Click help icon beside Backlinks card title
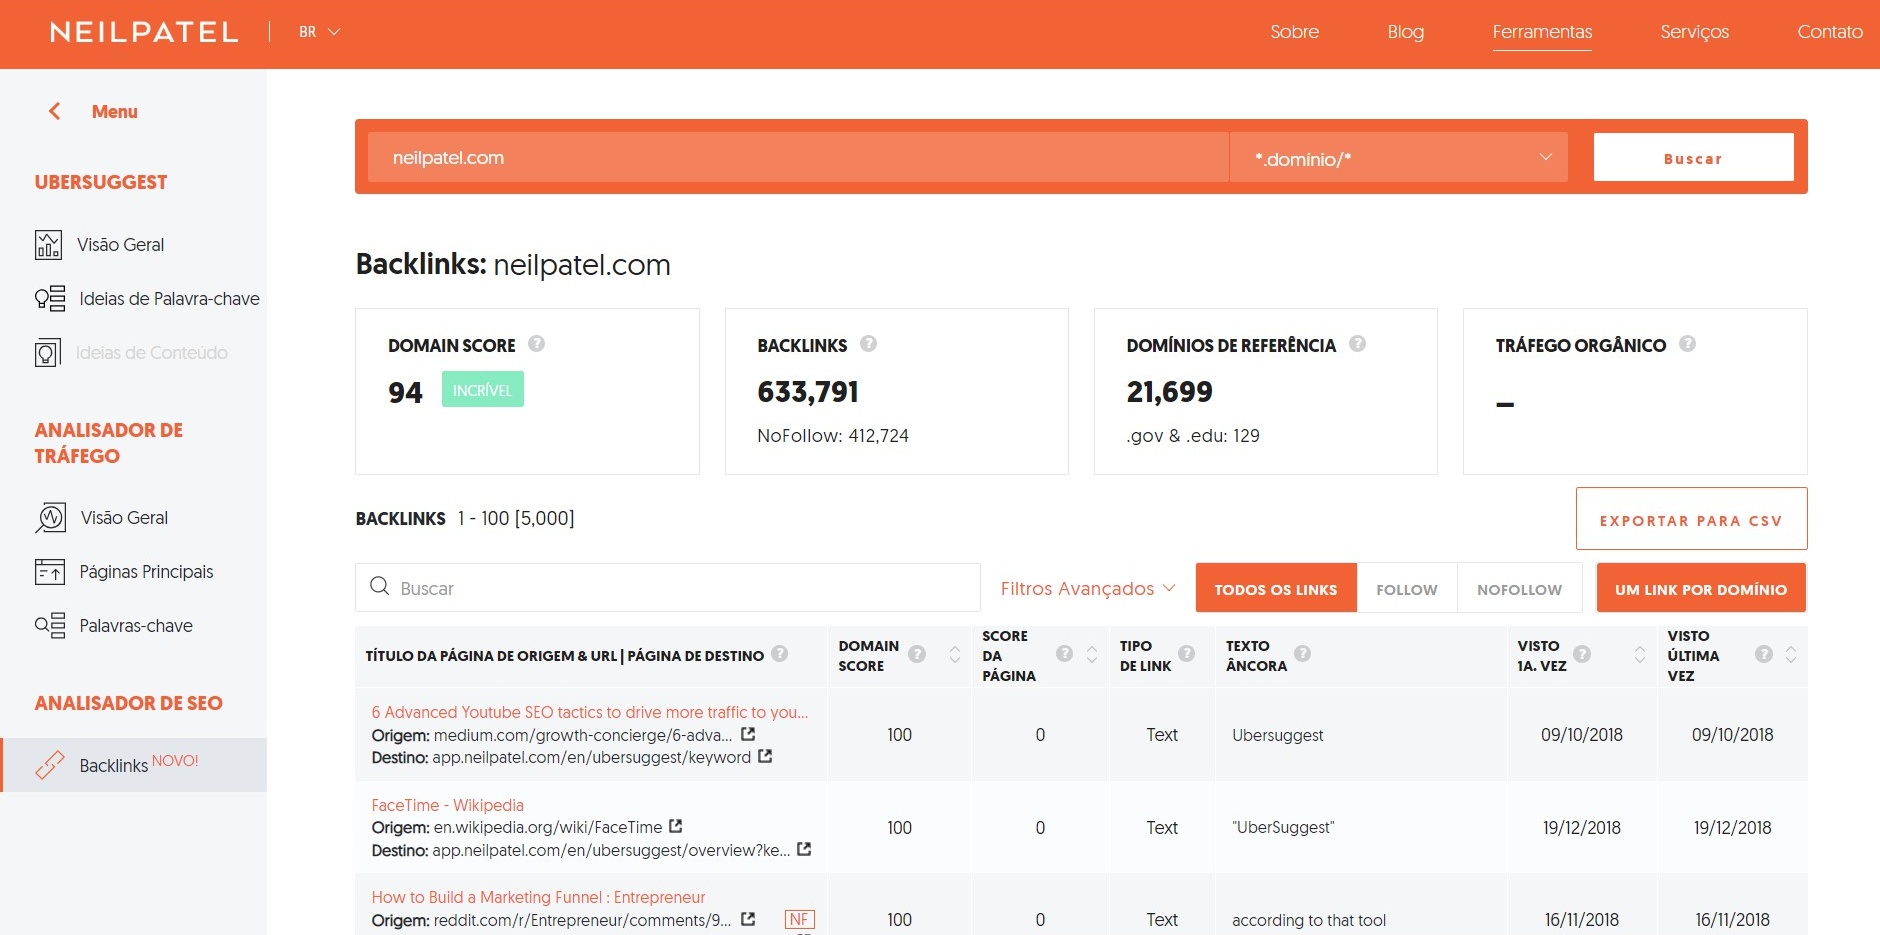Viewport: 1880px width, 935px height. pos(868,344)
